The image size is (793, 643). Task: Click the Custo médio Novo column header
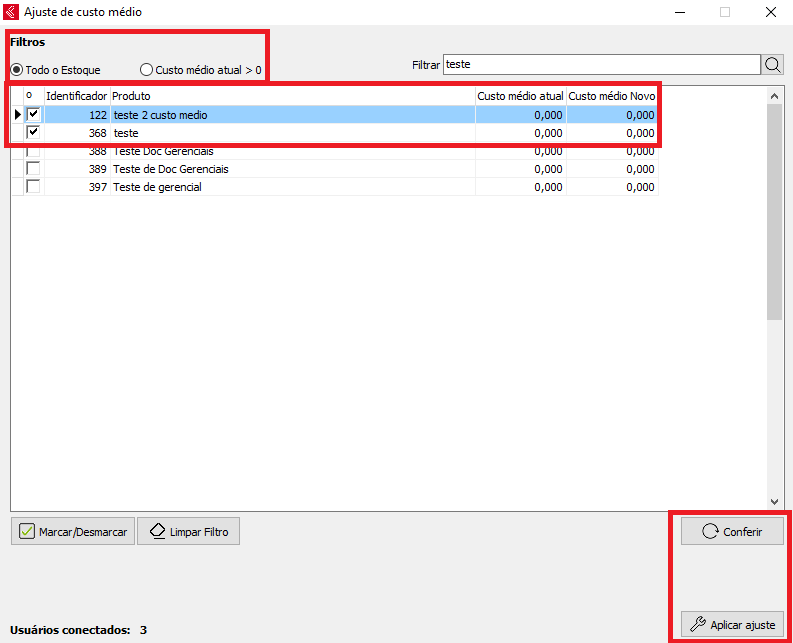612,96
